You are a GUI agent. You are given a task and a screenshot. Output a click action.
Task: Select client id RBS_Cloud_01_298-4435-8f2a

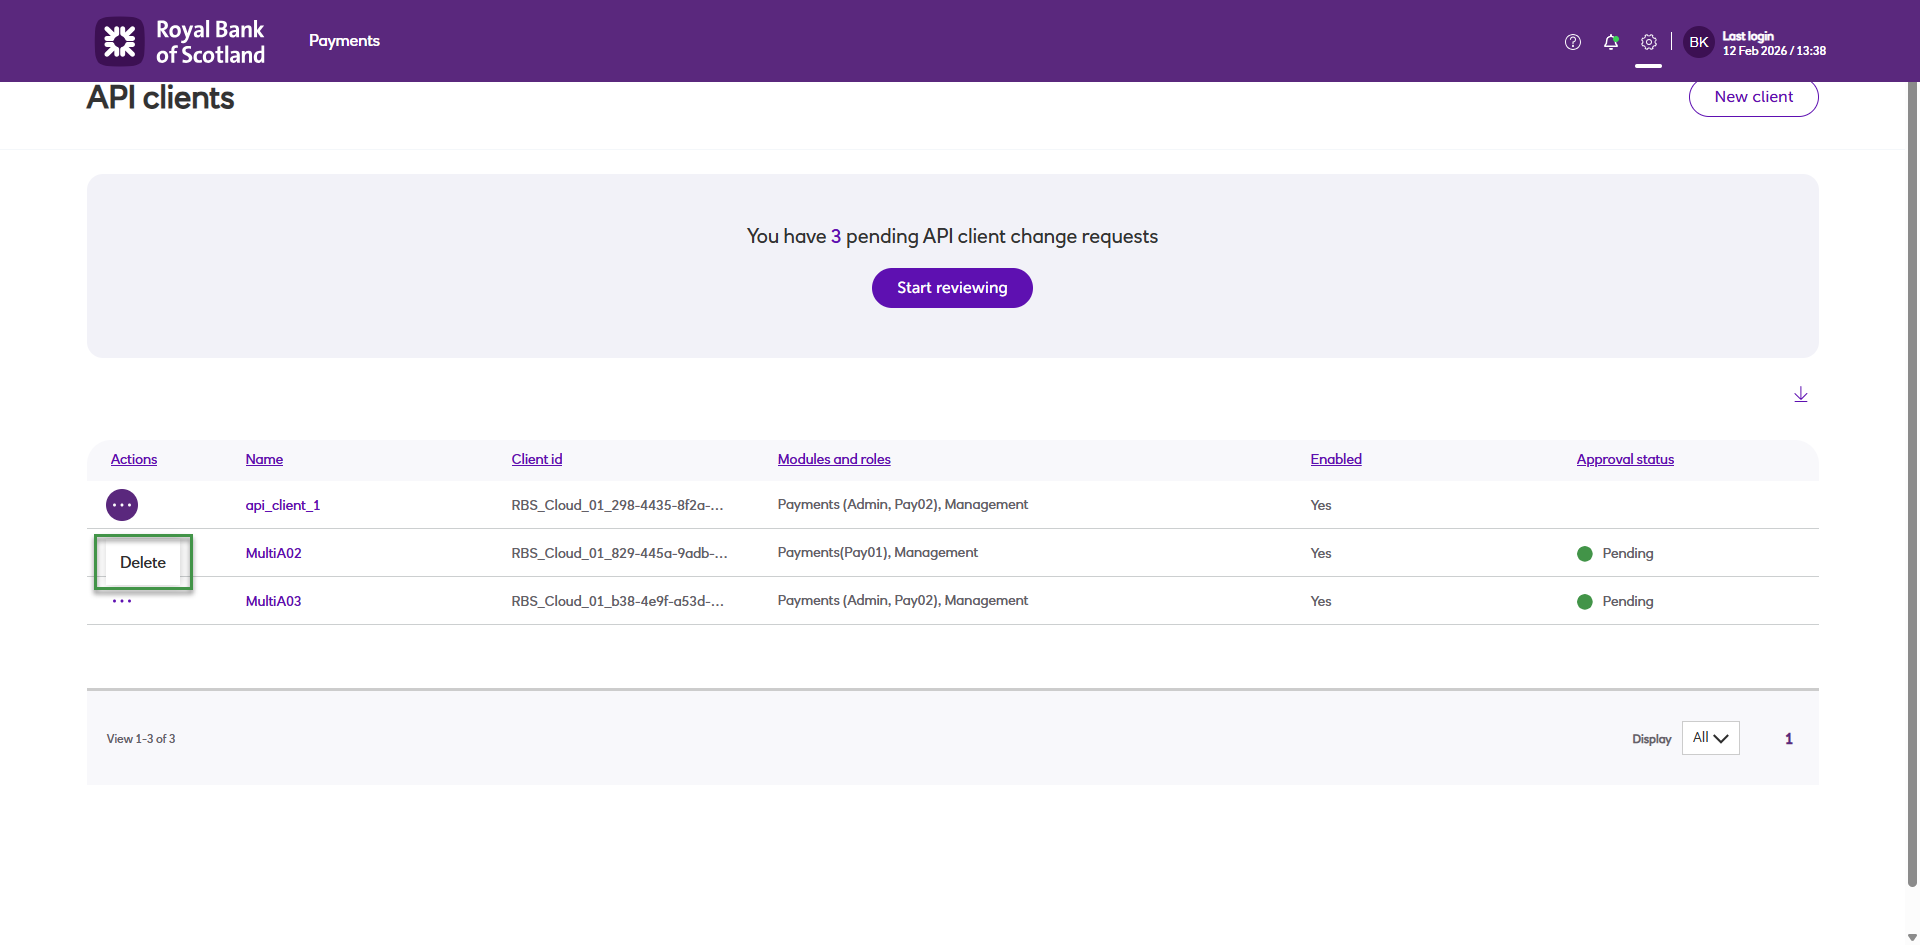[618, 505]
